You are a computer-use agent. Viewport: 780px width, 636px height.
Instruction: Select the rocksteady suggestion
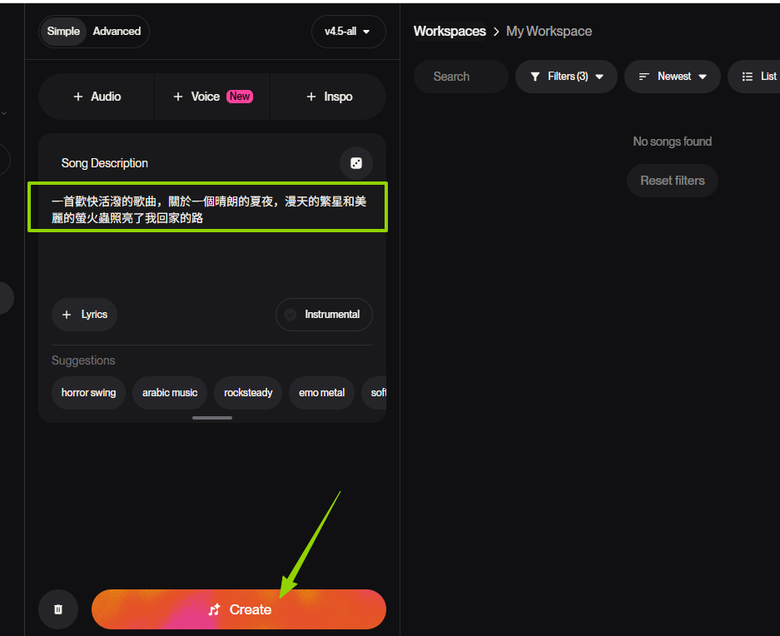pyautogui.click(x=248, y=393)
